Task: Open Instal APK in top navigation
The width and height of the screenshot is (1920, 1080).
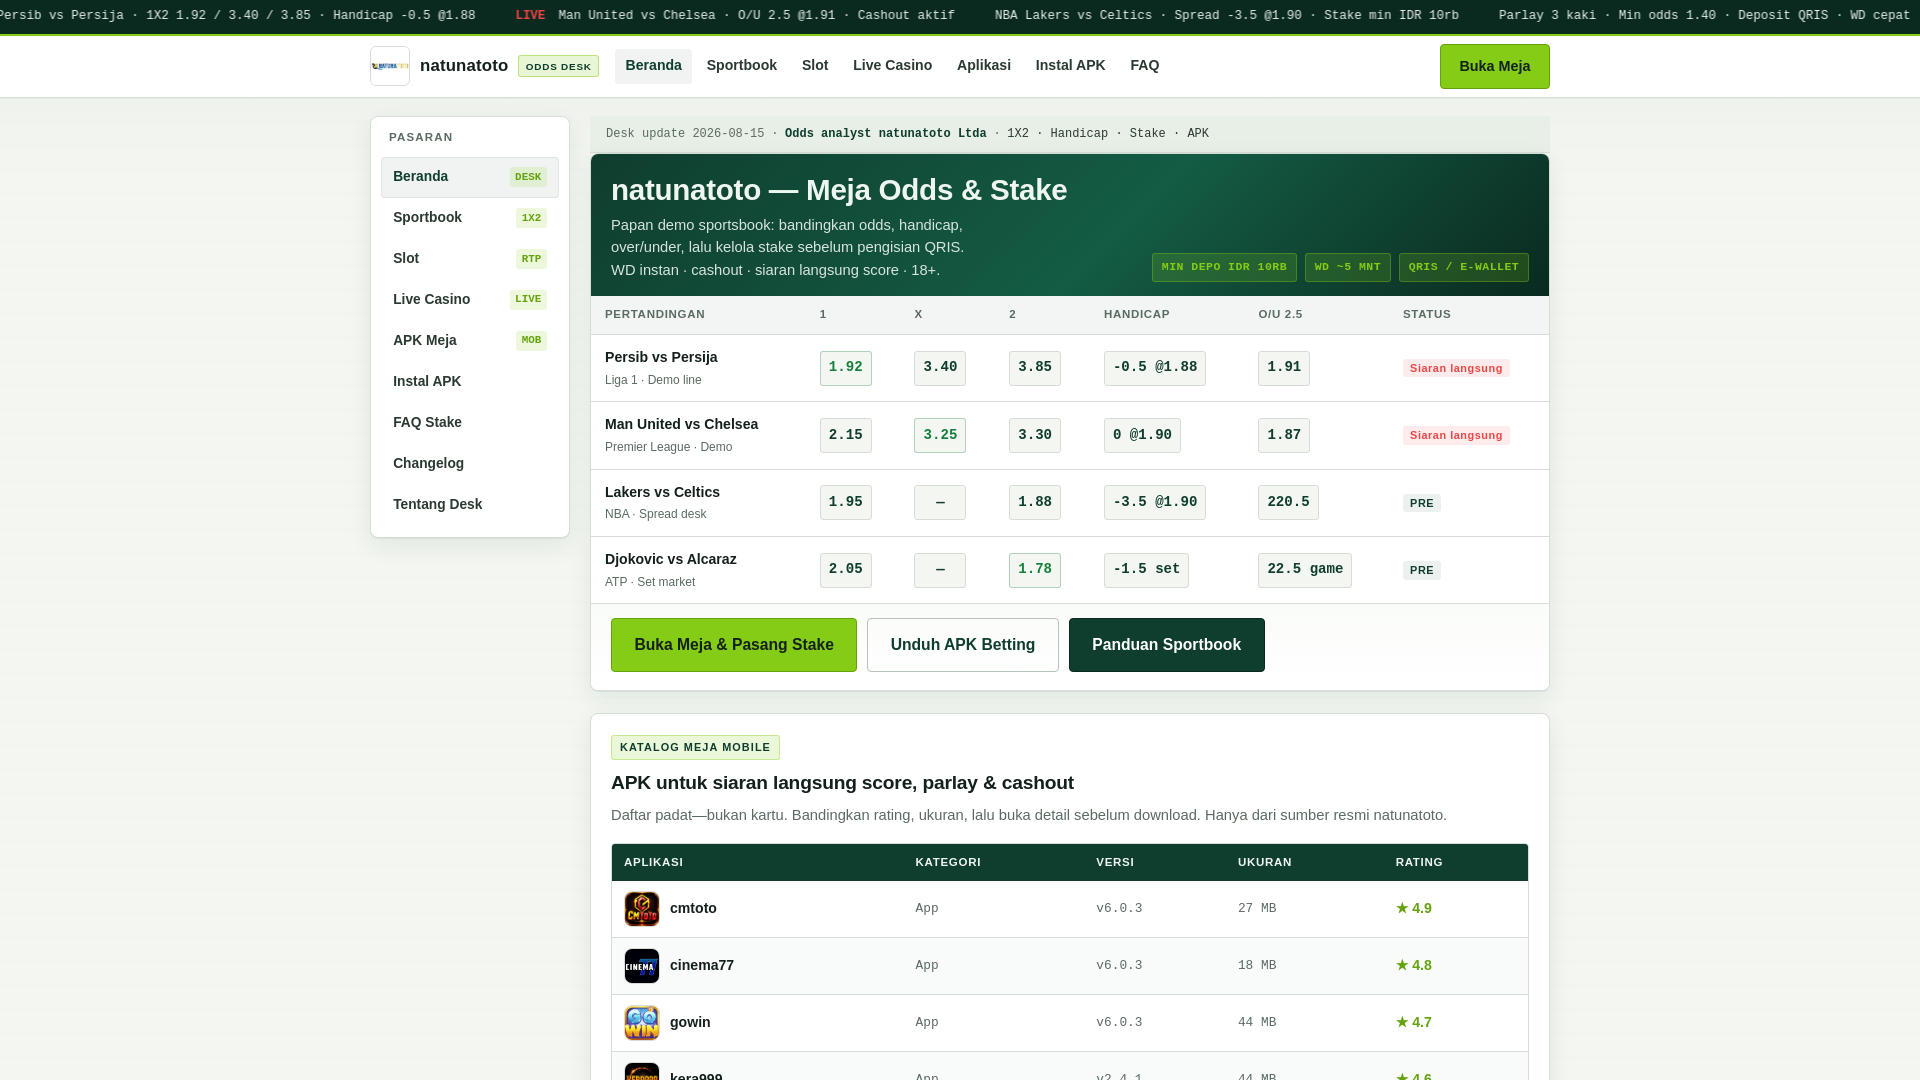Action: click(x=1070, y=66)
